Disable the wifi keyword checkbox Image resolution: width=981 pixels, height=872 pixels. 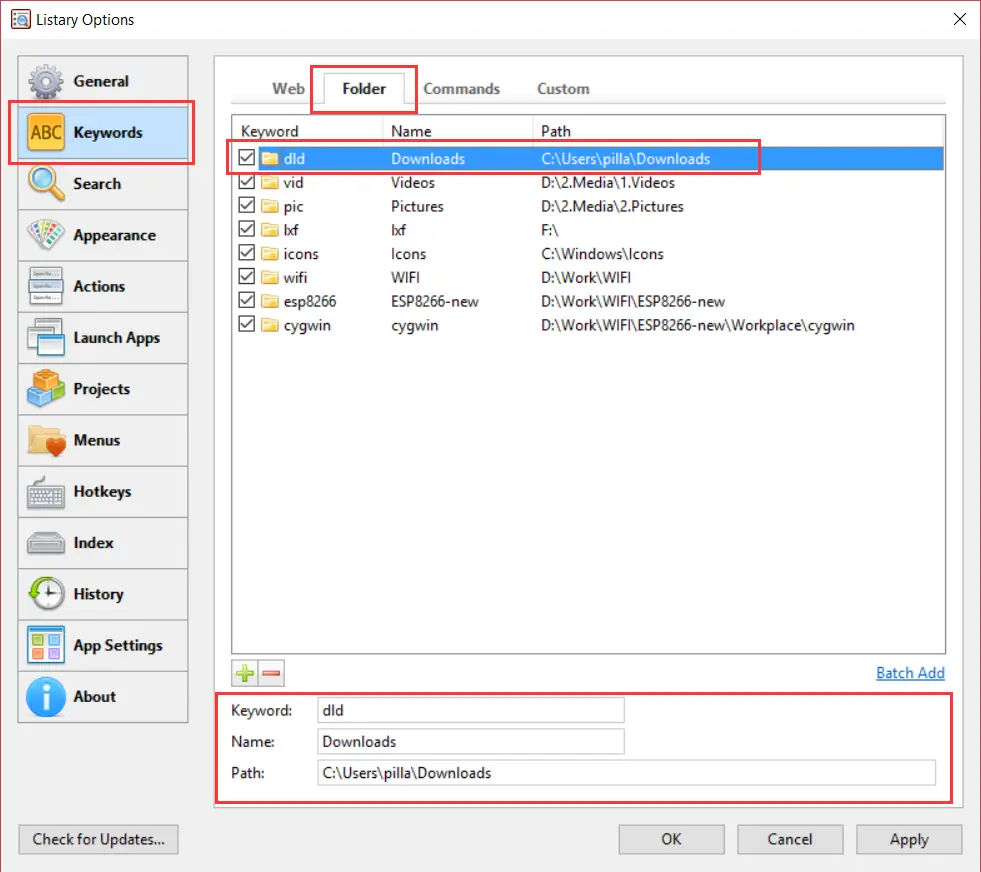247,276
